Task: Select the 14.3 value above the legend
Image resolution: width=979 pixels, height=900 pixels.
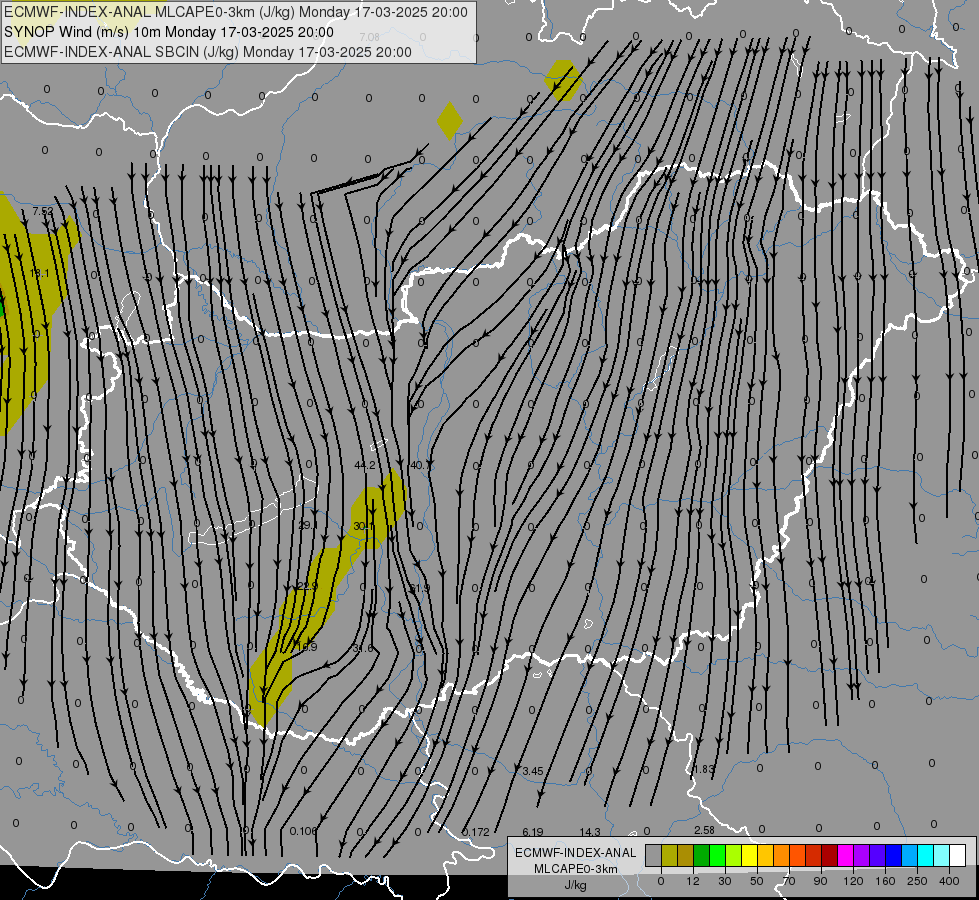Action: point(590,832)
